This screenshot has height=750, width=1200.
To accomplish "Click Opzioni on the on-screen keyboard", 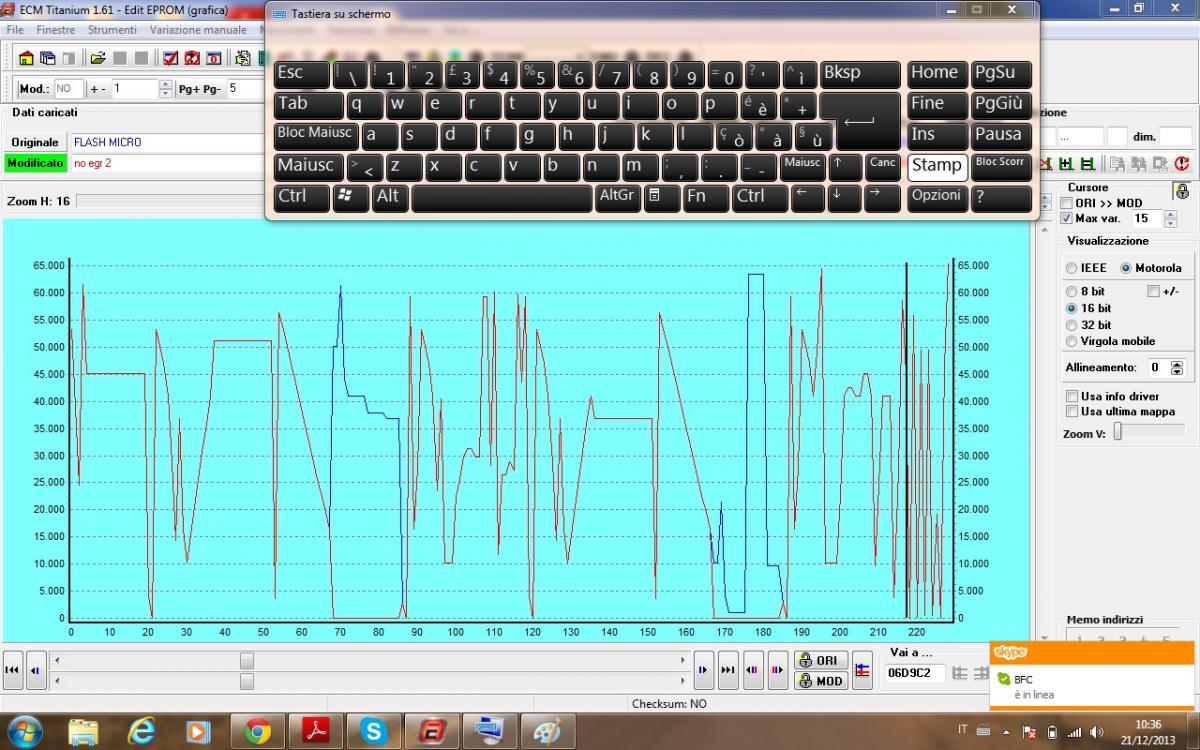I will (x=936, y=197).
